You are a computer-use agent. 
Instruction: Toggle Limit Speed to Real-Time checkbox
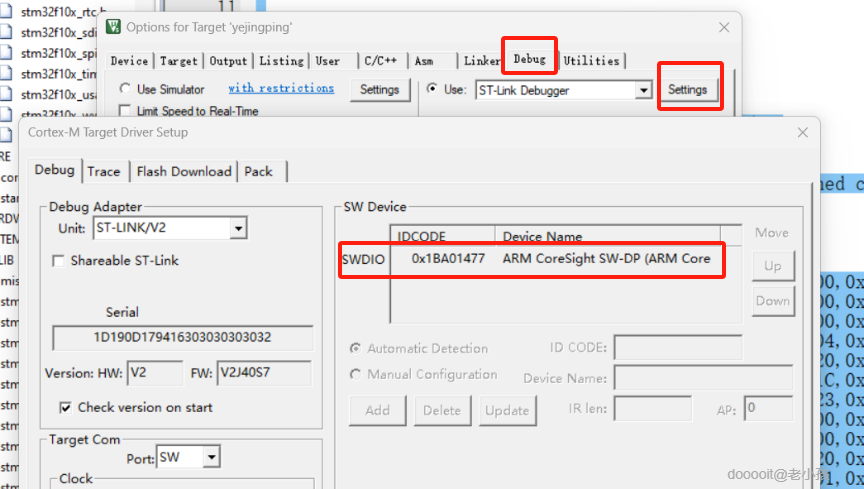tap(125, 111)
